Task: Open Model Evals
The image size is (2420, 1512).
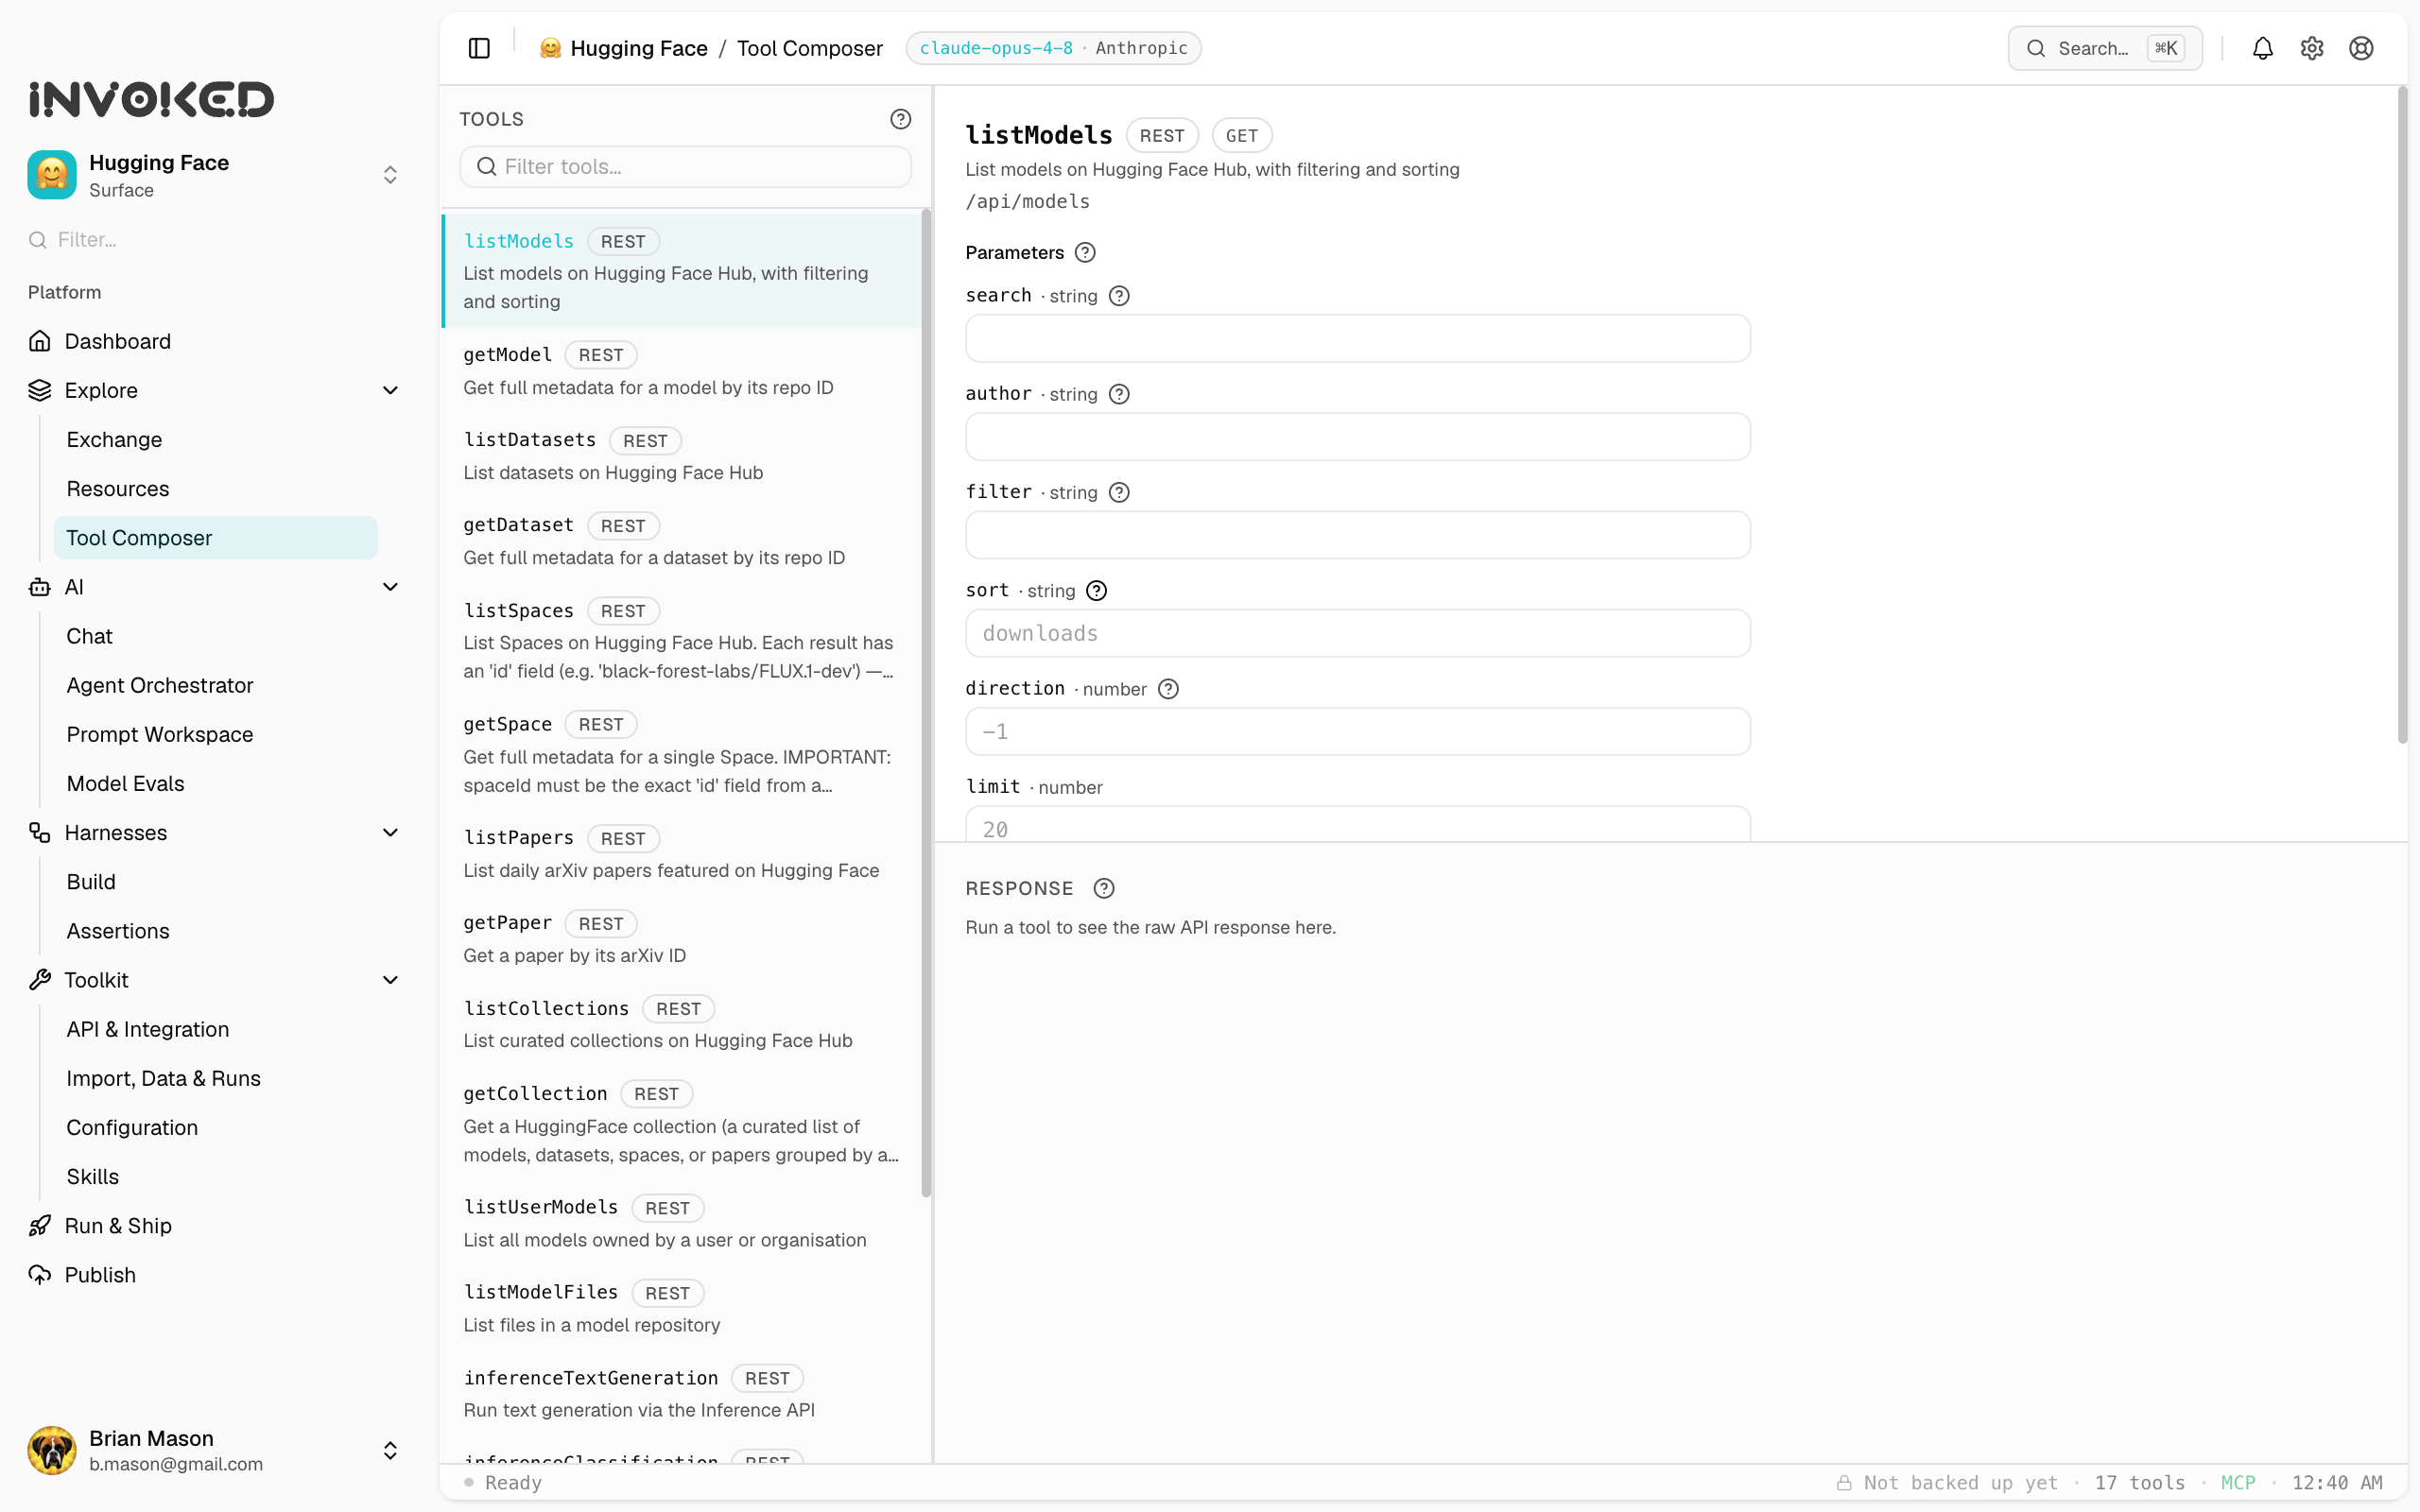Action: [x=126, y=783]
